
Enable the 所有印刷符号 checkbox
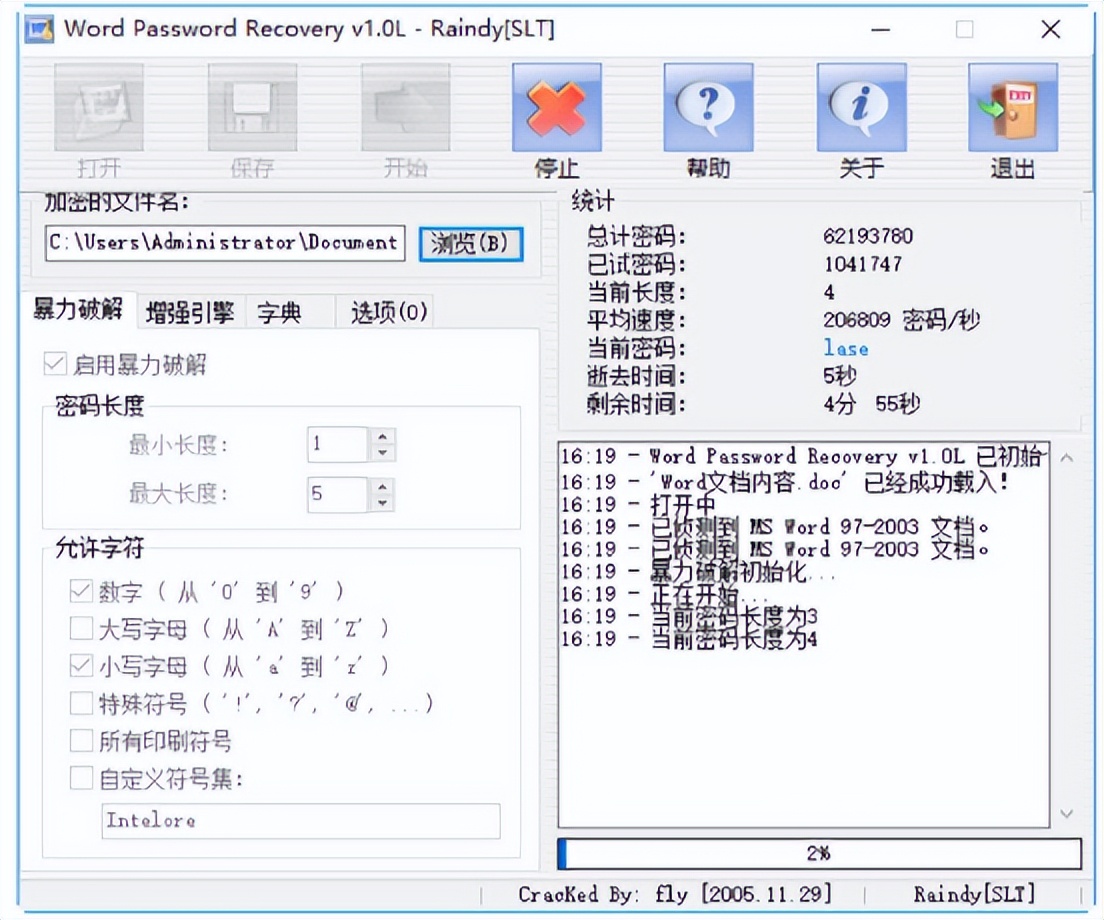click(x=82, y=741)
